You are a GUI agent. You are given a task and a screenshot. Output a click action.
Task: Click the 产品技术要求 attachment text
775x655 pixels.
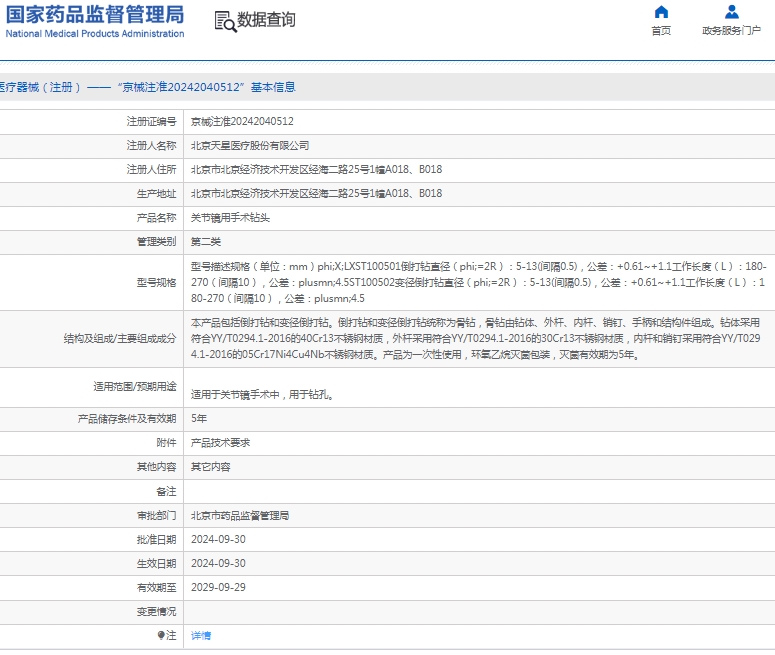(x=220, y=443)
